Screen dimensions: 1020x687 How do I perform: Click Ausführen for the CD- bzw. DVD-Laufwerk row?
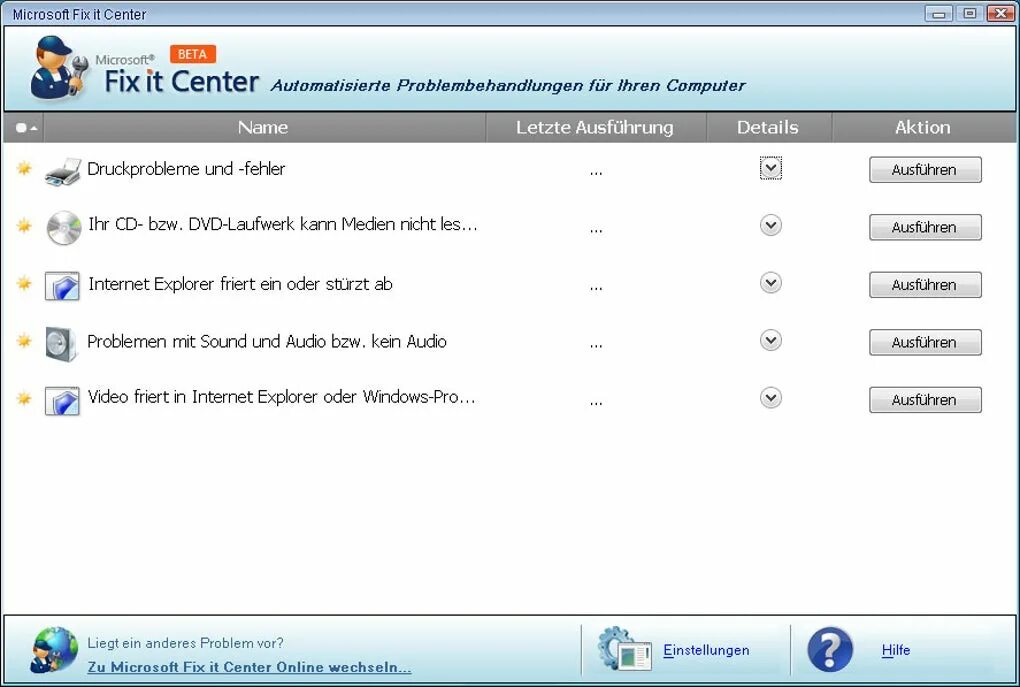[x=925, y=228]
